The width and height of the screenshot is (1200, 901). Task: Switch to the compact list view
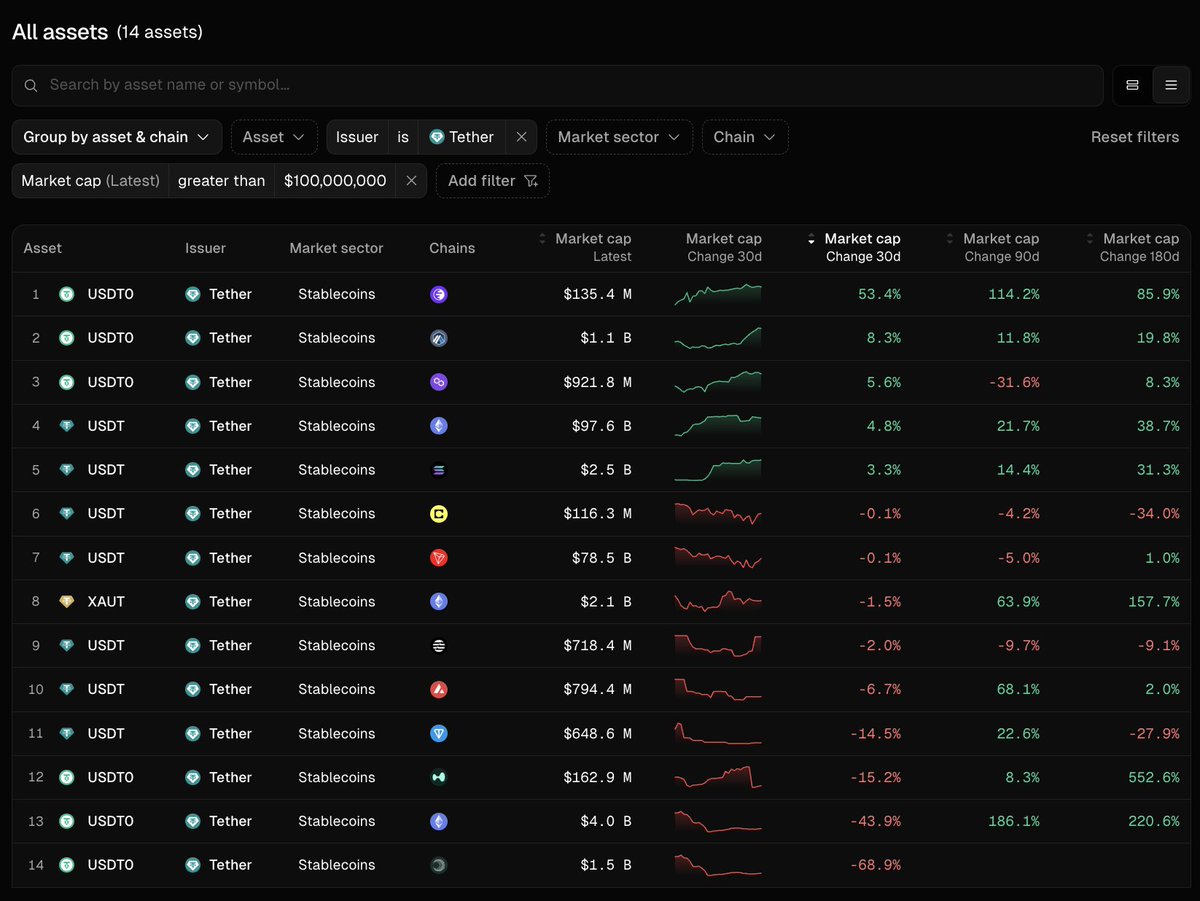point(1171,85)
